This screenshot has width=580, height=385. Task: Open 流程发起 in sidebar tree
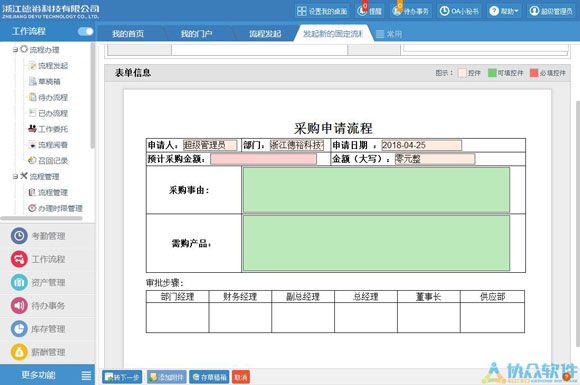(x=48, y=65)
